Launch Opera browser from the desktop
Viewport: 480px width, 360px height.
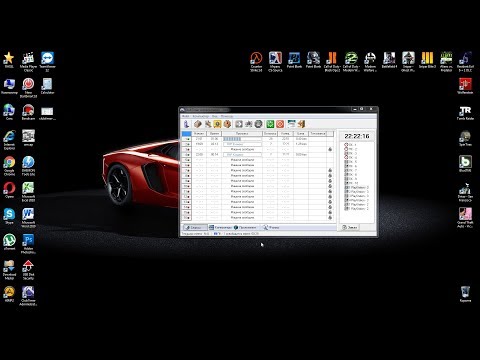[9, 190]
